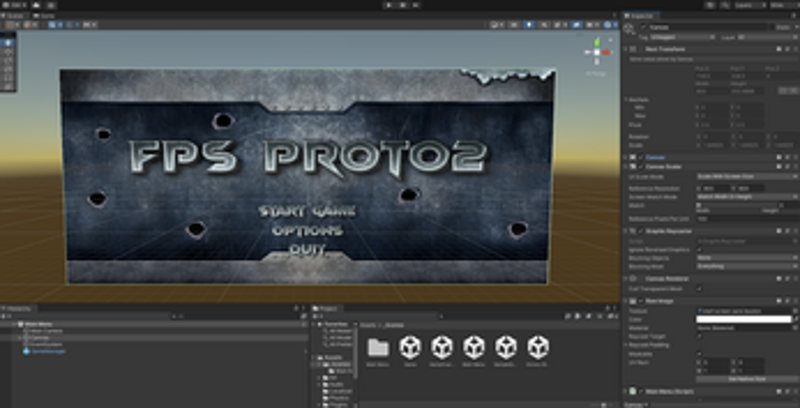
Task: Select the Transform tool in scene overlay
Action: 8,86
